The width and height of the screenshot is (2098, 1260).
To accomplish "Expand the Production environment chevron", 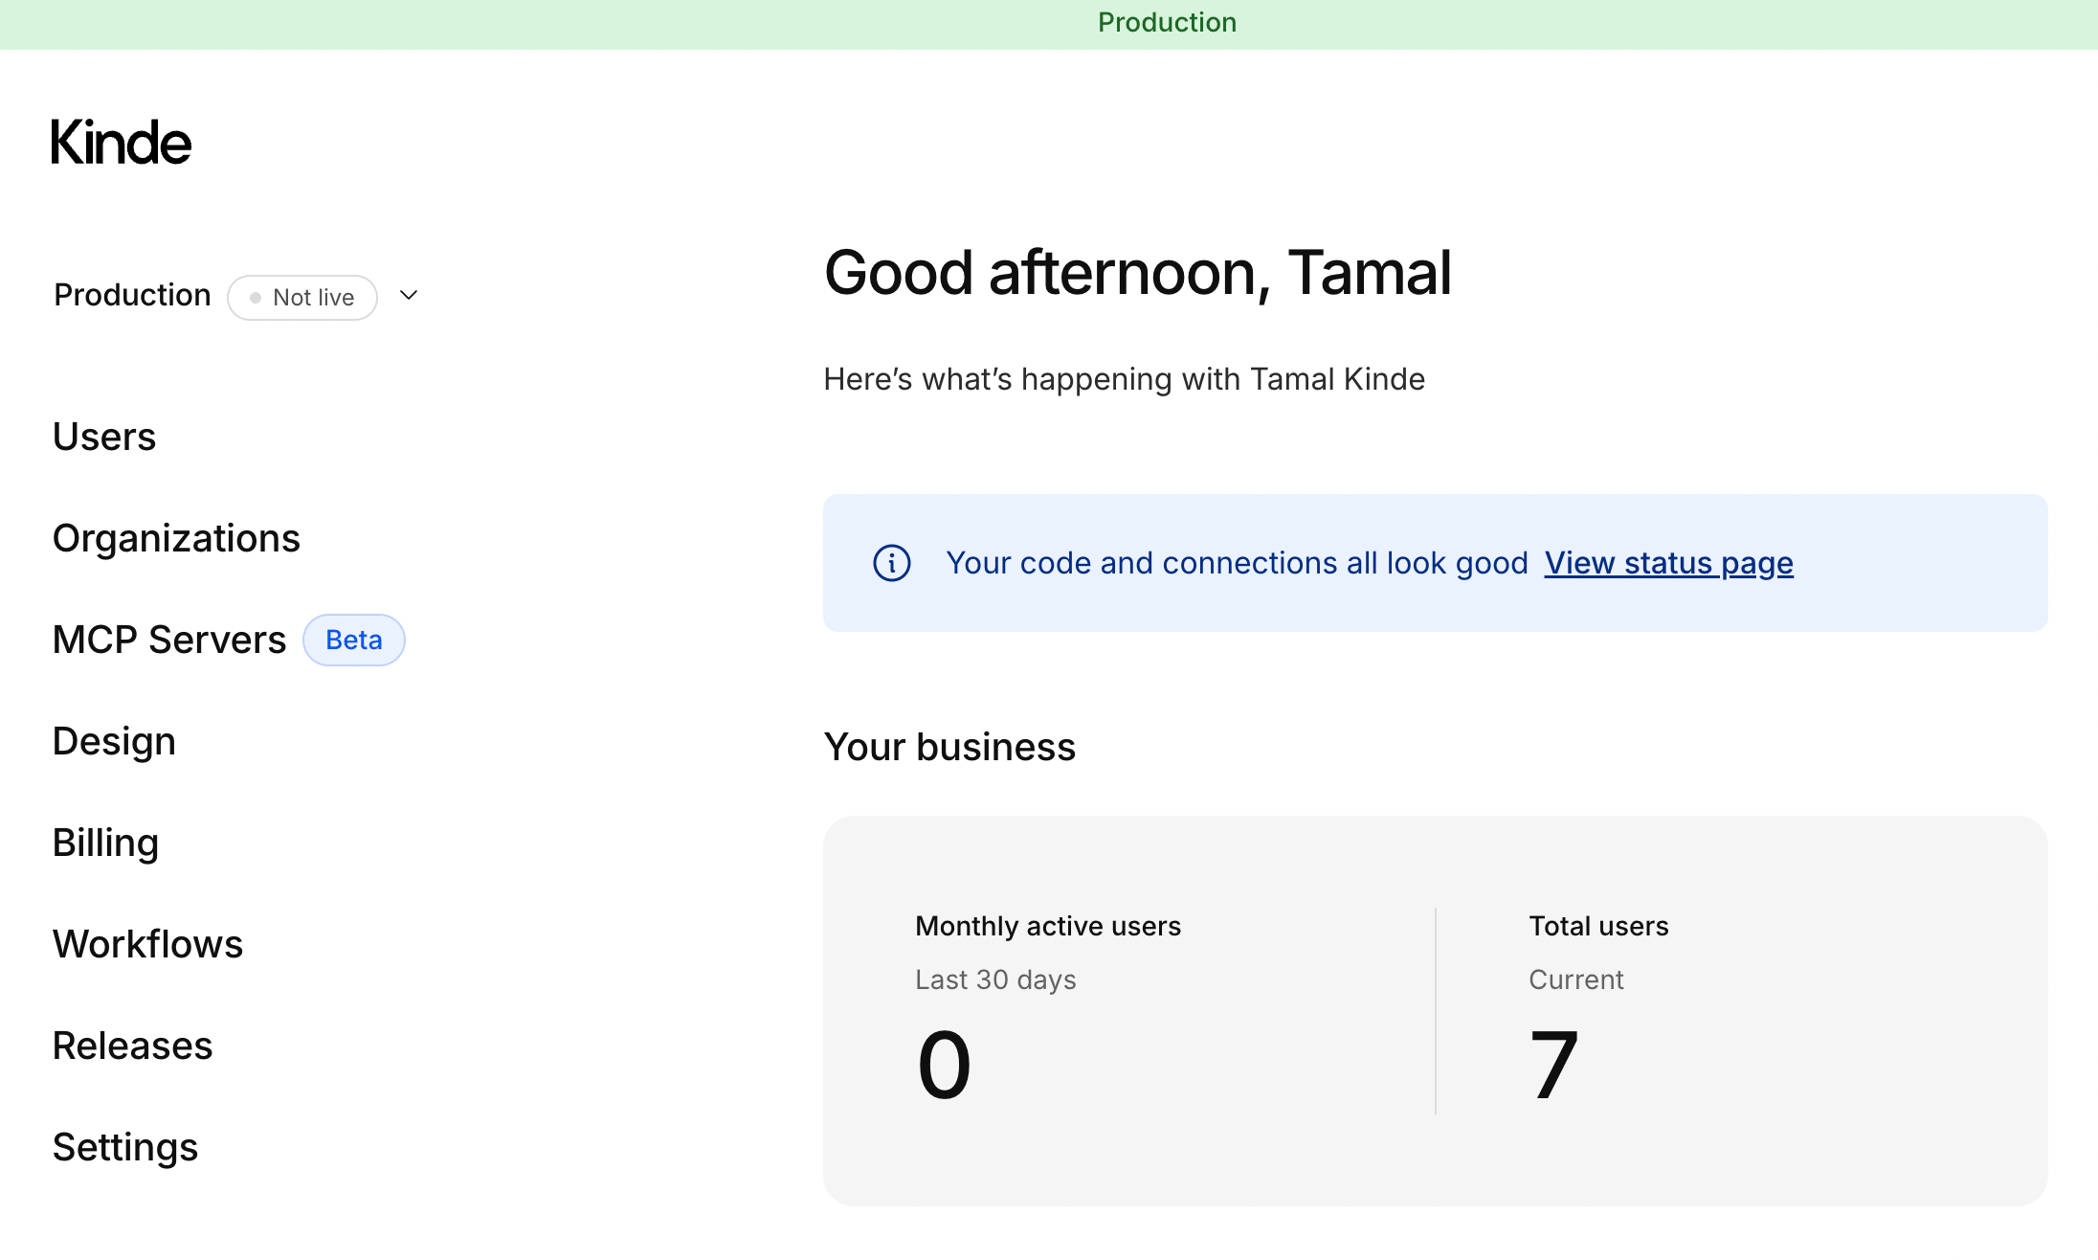I will (408, 296).
